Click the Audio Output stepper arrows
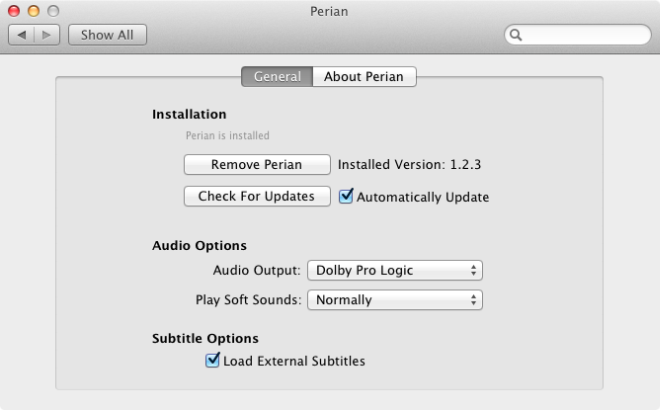 click(x=474, y=270)
